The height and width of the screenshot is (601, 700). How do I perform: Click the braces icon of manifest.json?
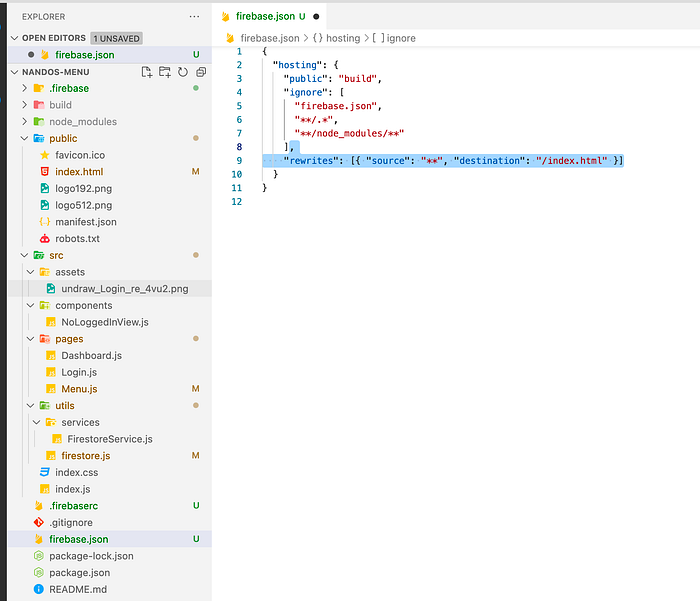[45, 222]
